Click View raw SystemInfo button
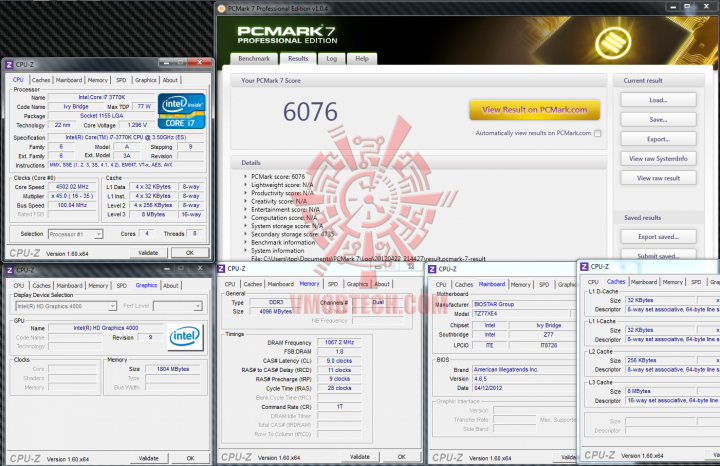The height and width of the screenshot is (466, 720). click(x=658, y=159)
